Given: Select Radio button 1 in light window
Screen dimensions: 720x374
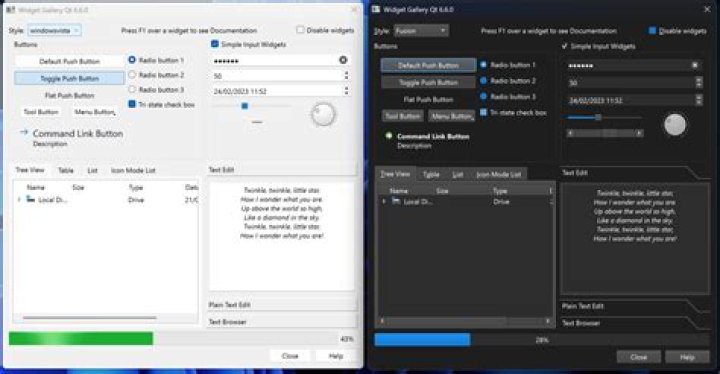Looking at the screenshot, I should pos(132,60).
